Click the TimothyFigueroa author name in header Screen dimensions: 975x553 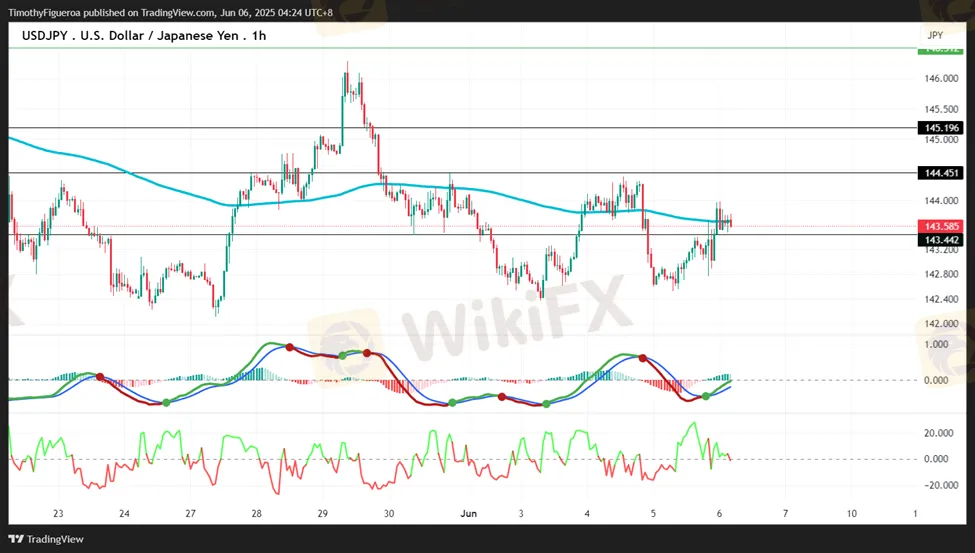[51, 12]
